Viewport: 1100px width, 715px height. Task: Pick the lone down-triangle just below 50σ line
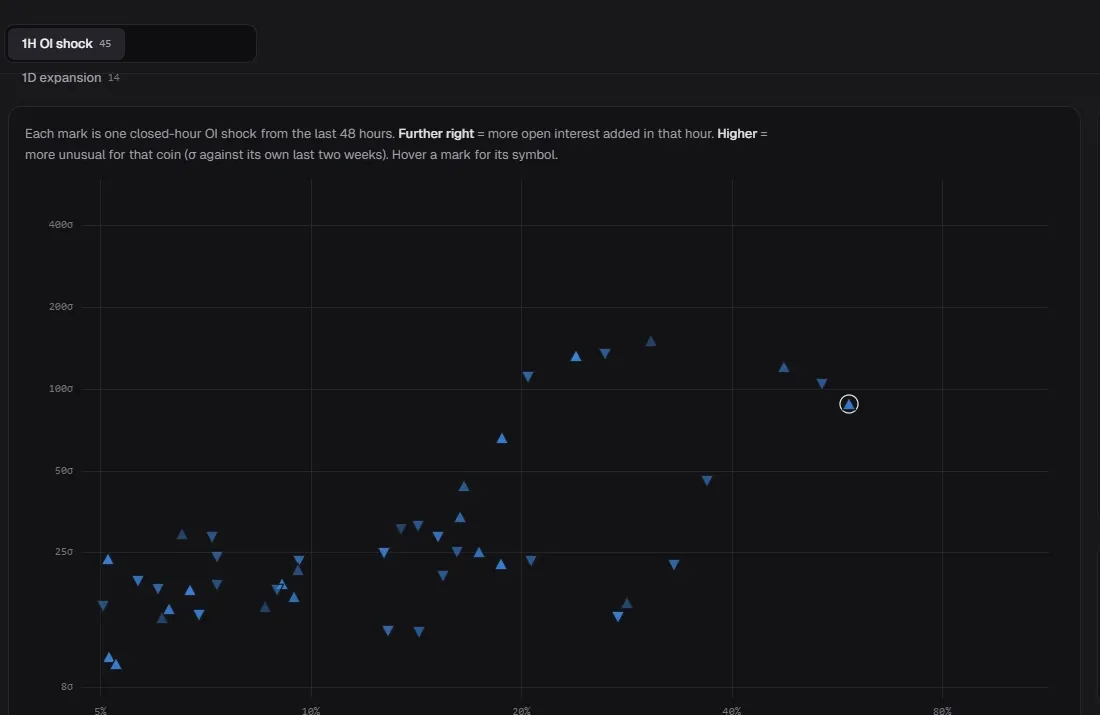tap(707, 481)
